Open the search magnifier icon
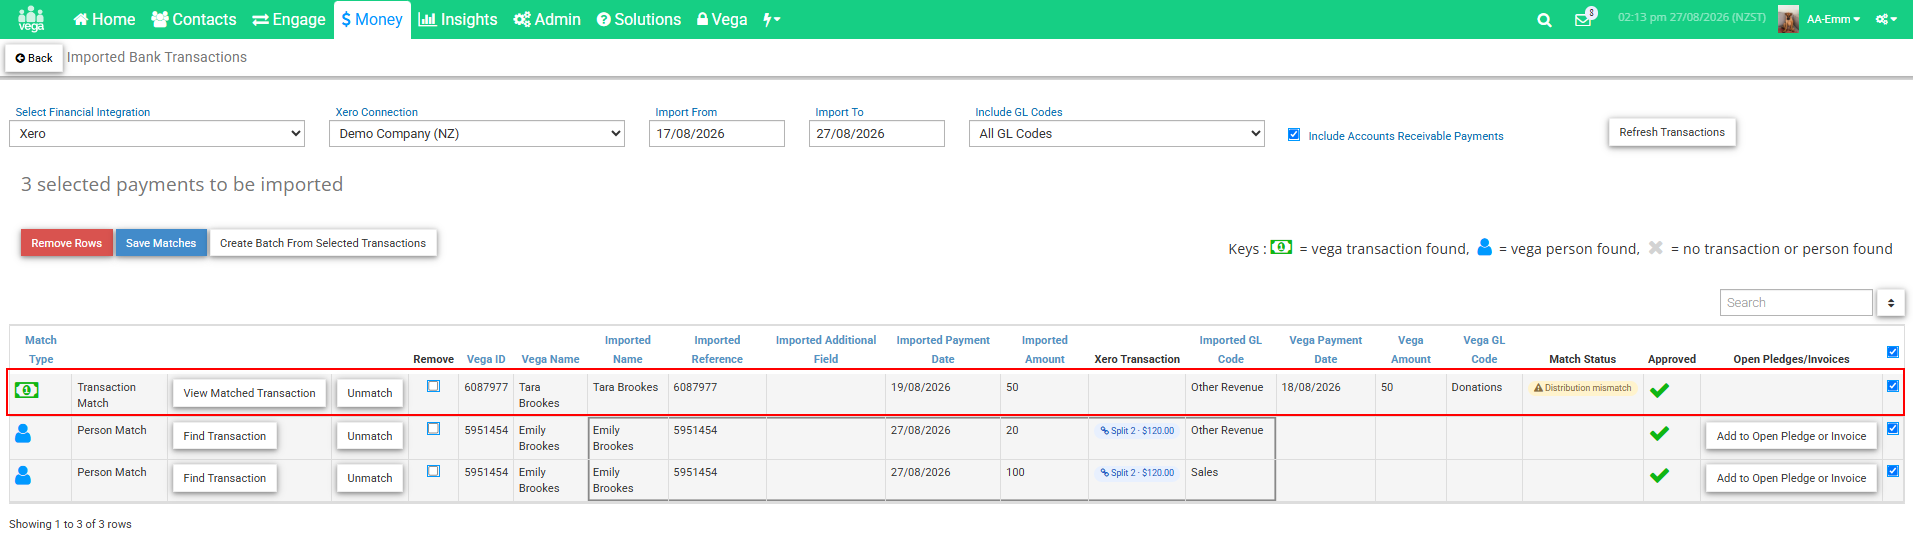Image resolution: width=1913 pixels, height=554 pixels. click(1544, 20)
